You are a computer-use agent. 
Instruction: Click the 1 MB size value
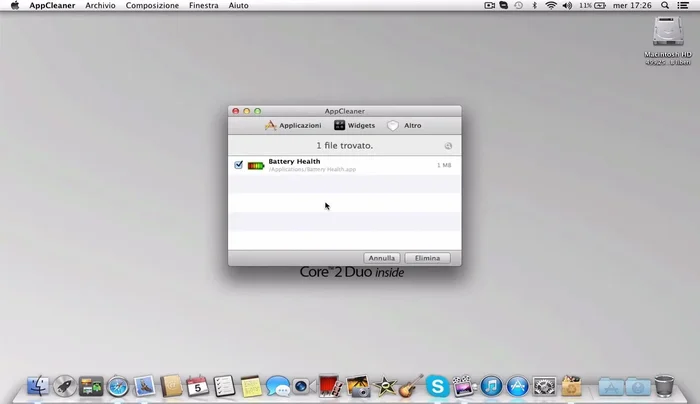[444, 165]
